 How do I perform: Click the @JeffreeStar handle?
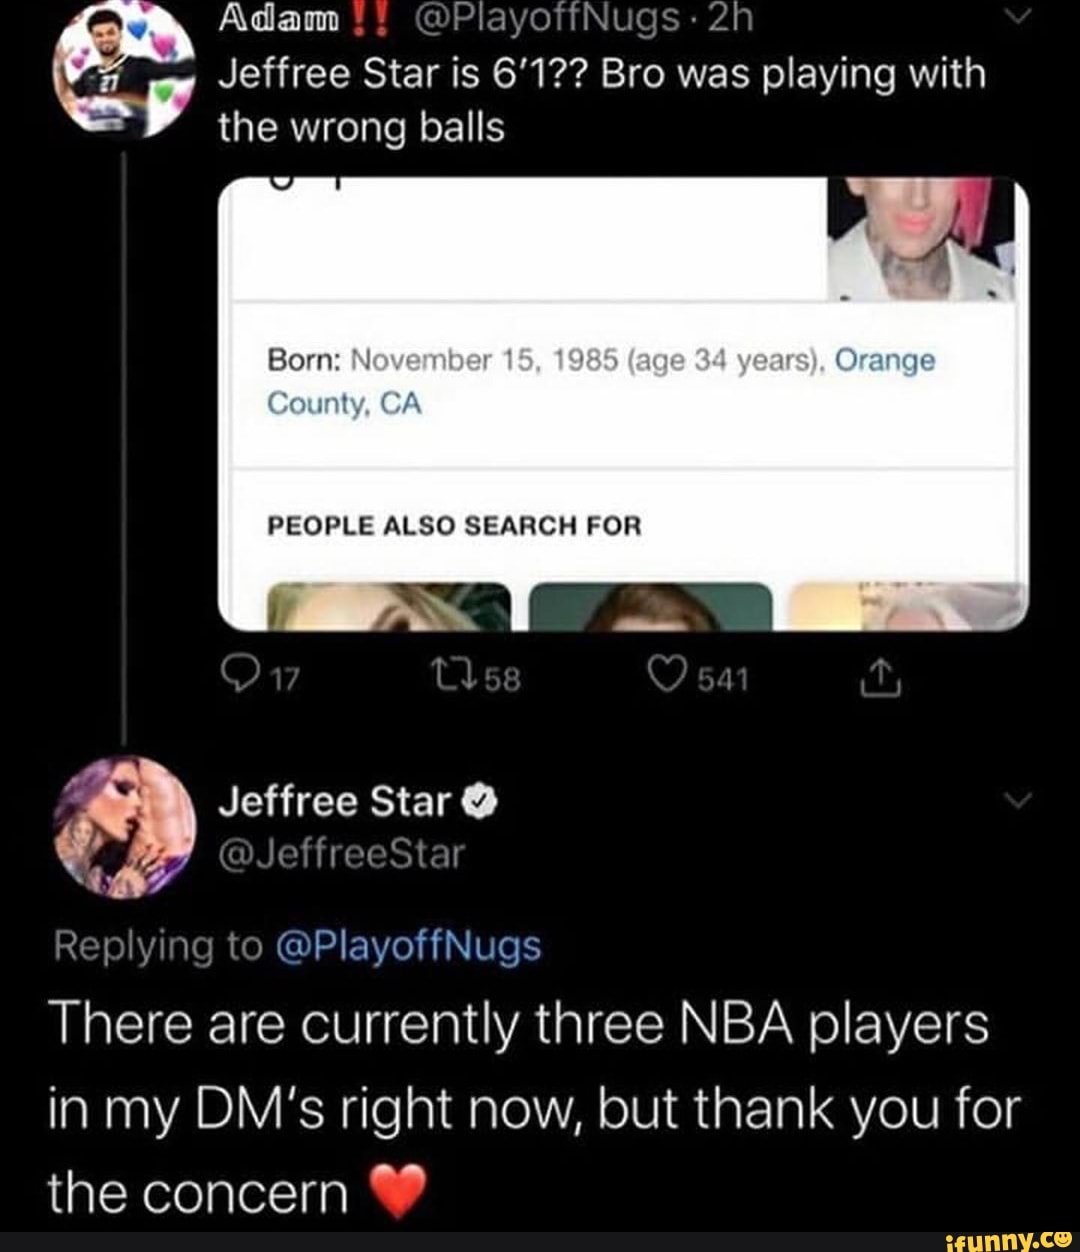(342, 853)
